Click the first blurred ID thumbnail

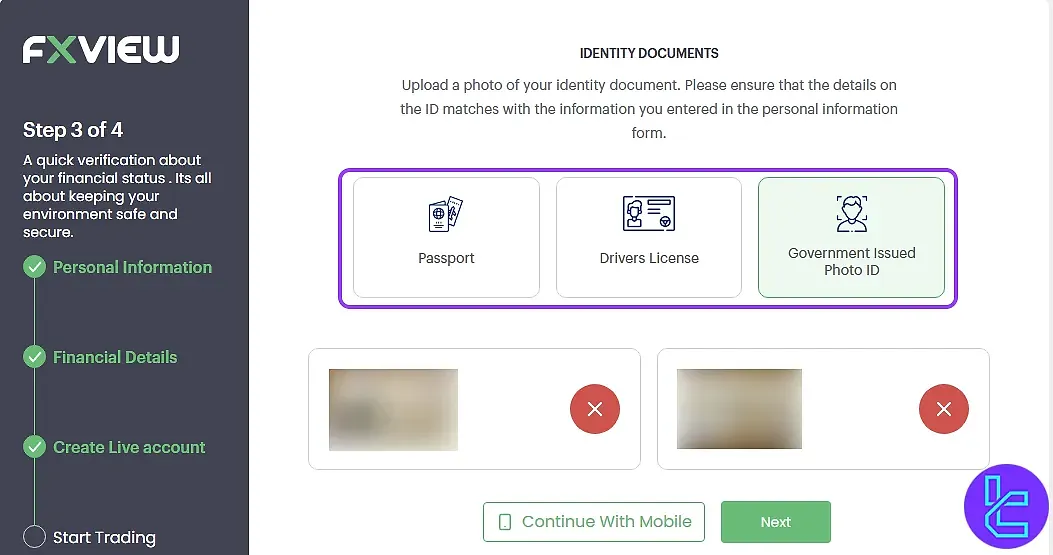[x=393, y=409]
